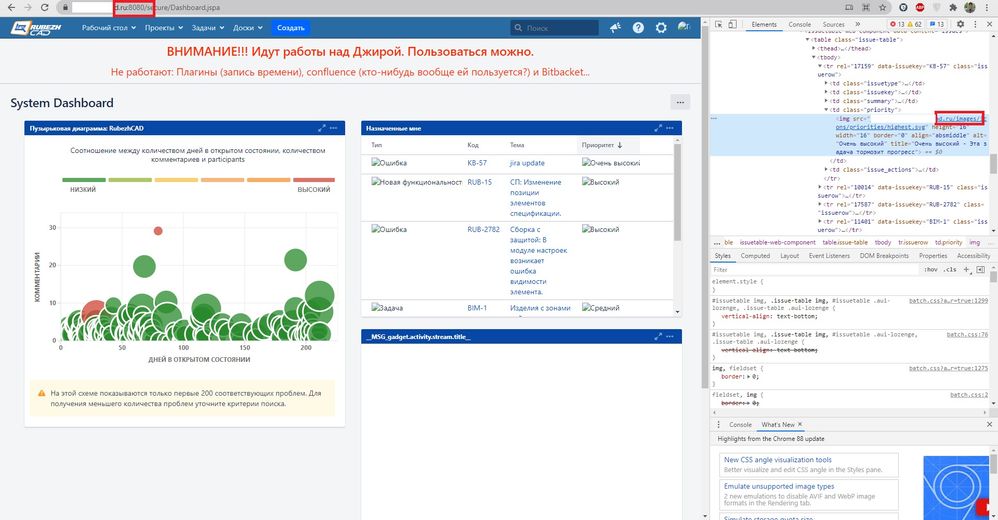Open DevTools customize three-dot menu
Image resolution: width=998 pixels, height=520 pixels.
pyautogui.click(x=975, y=24)
